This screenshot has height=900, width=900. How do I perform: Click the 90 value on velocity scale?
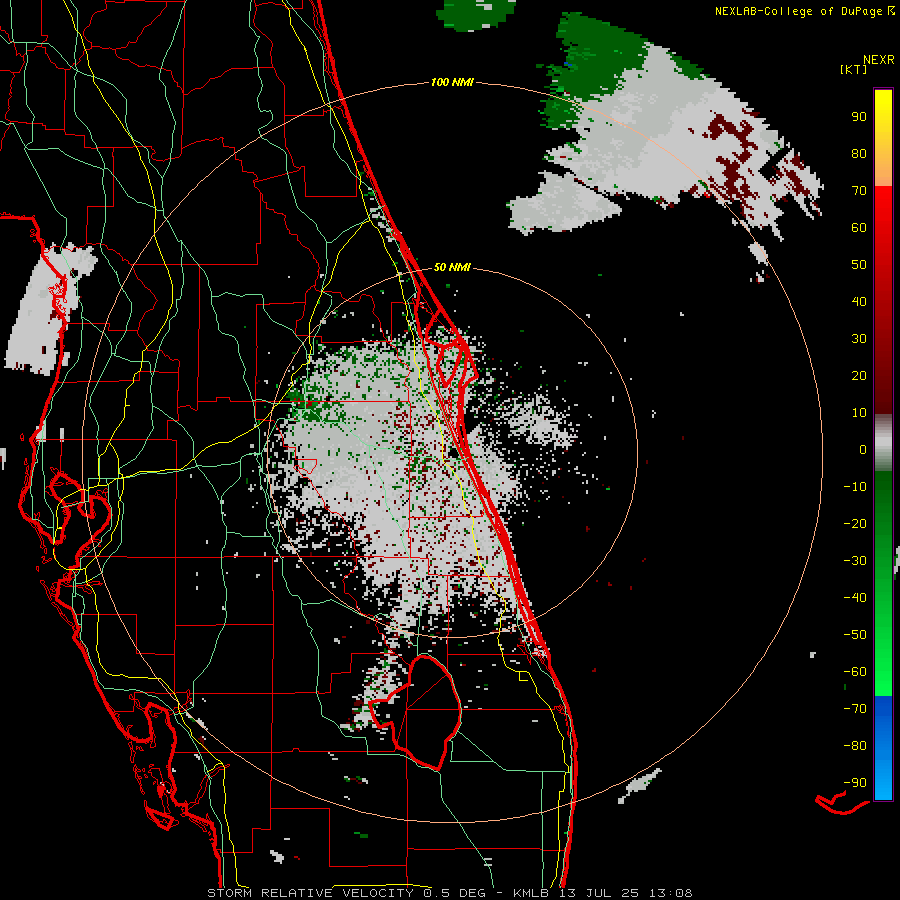pos(859,117)
